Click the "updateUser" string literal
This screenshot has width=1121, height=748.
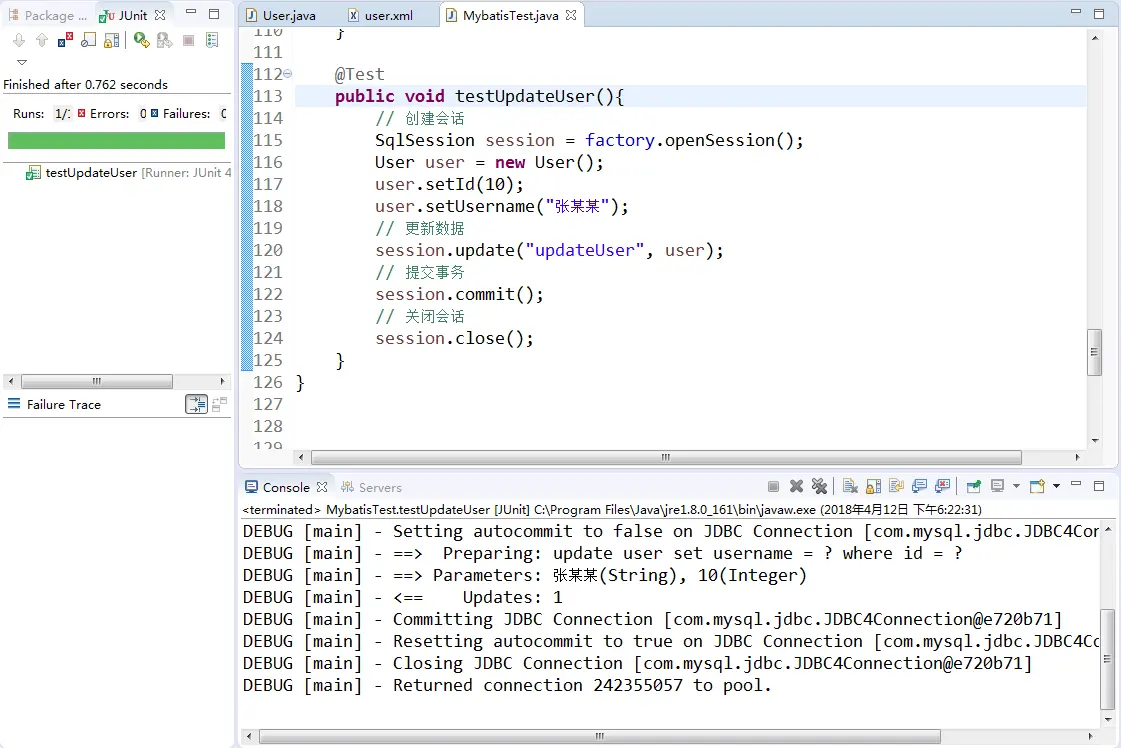(584, 250)
